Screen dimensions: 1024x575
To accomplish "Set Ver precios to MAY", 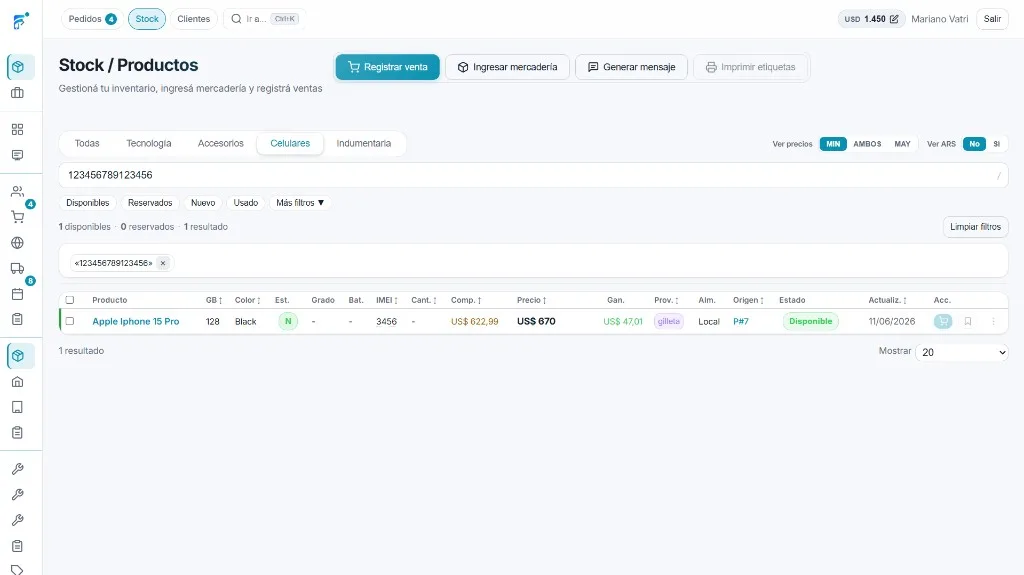I will [903, 144].
